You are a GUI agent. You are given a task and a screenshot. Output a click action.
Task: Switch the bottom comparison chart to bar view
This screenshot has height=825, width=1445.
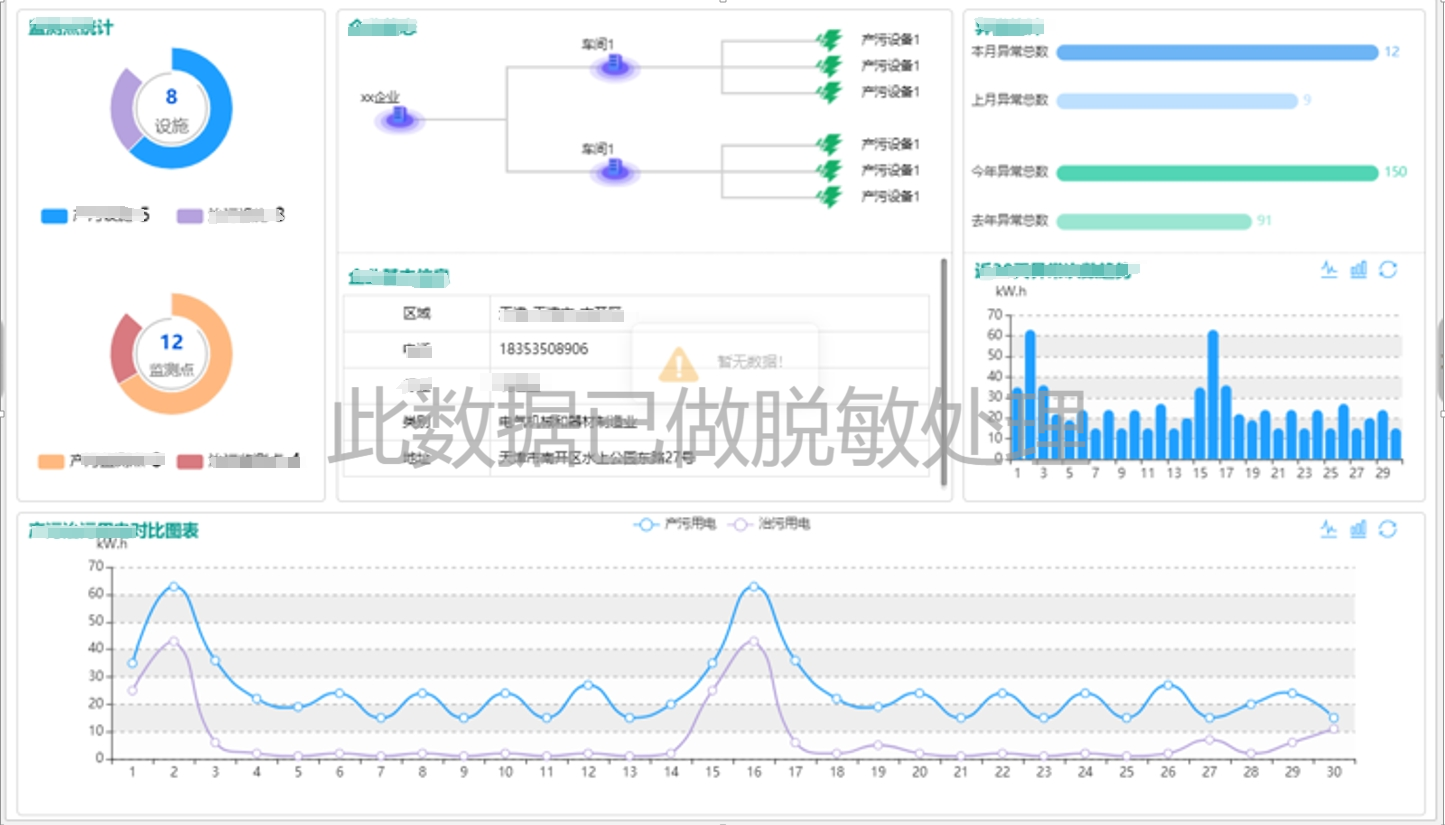tap(1358, 529)
